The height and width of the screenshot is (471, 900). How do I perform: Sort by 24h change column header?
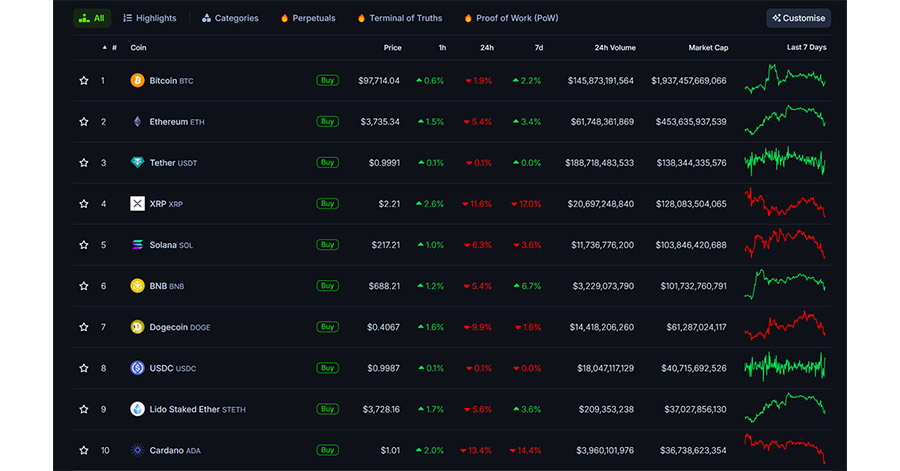[x=487, y=48]
